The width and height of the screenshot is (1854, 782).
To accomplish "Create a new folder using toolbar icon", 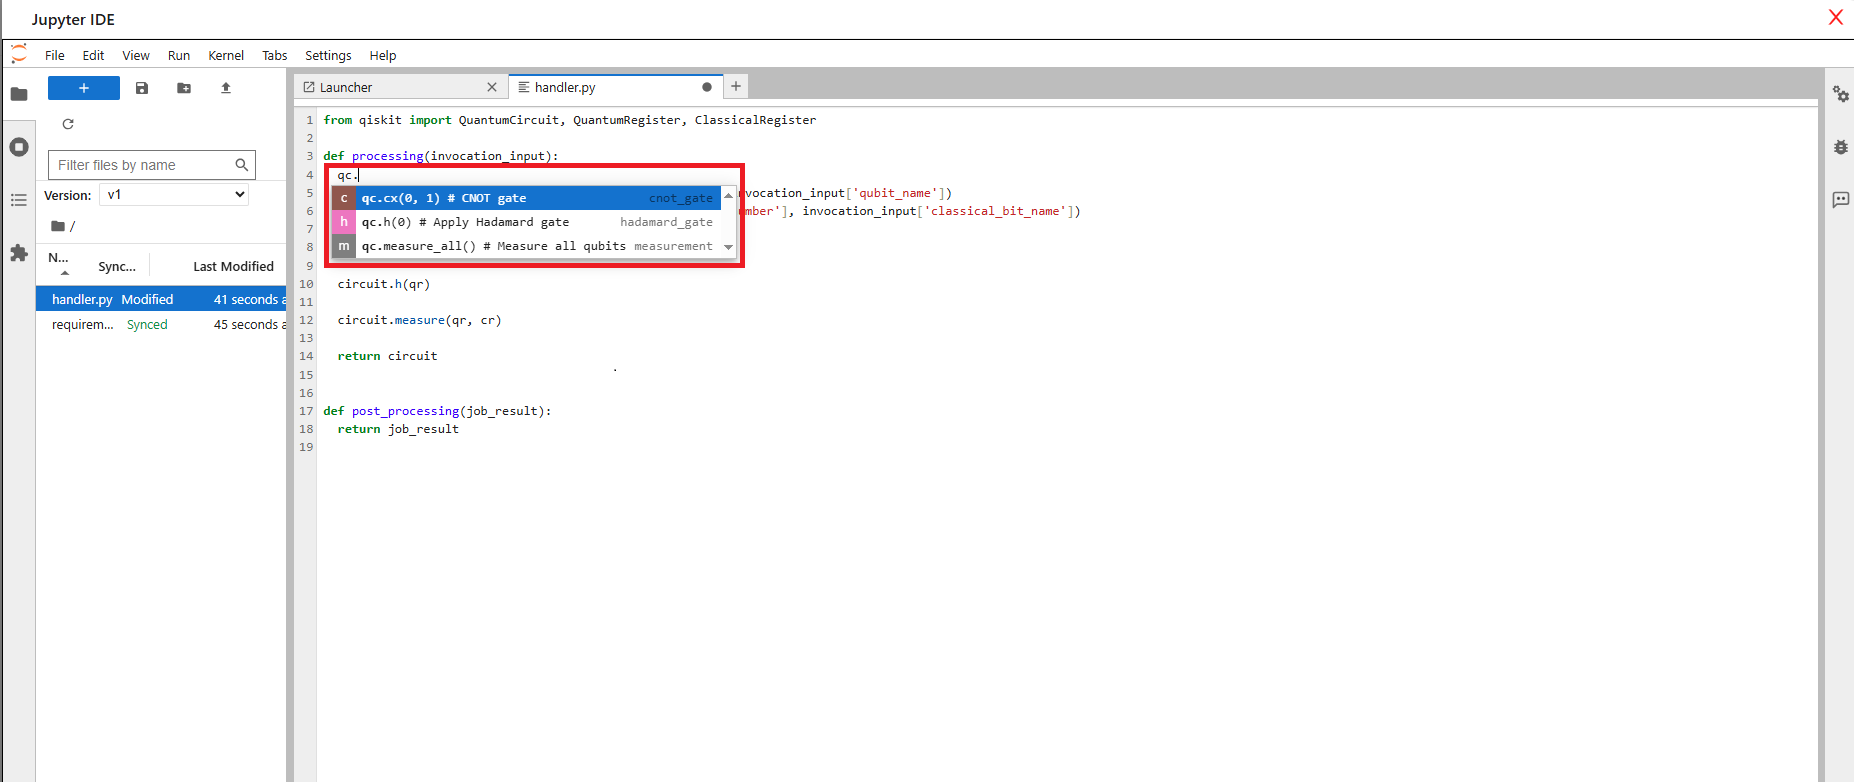I will coord(184,88).
